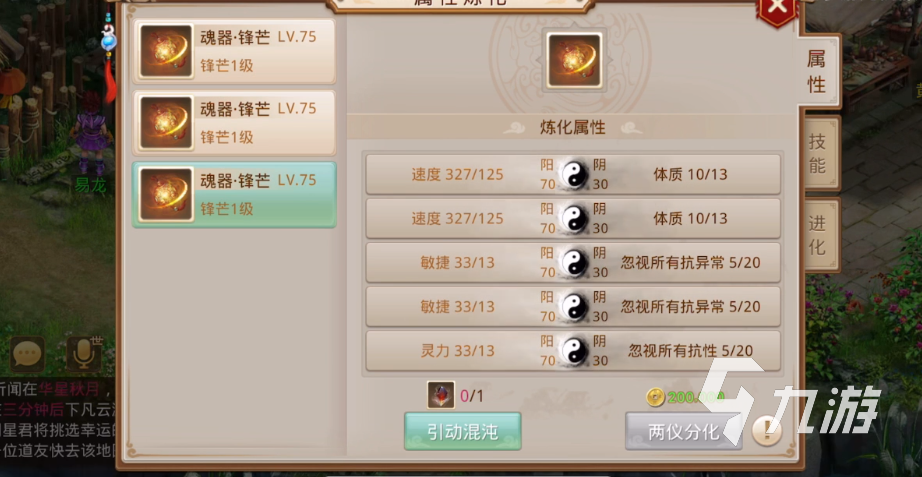Image resolution: width=922 pixels, height=477 pixels.
Task: Open the chat bubble icon
Action: click(27, 353)
